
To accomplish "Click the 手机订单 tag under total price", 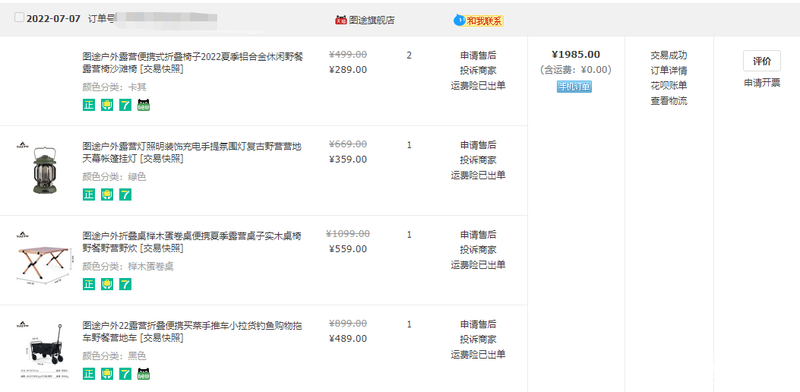I will point(574,87).
